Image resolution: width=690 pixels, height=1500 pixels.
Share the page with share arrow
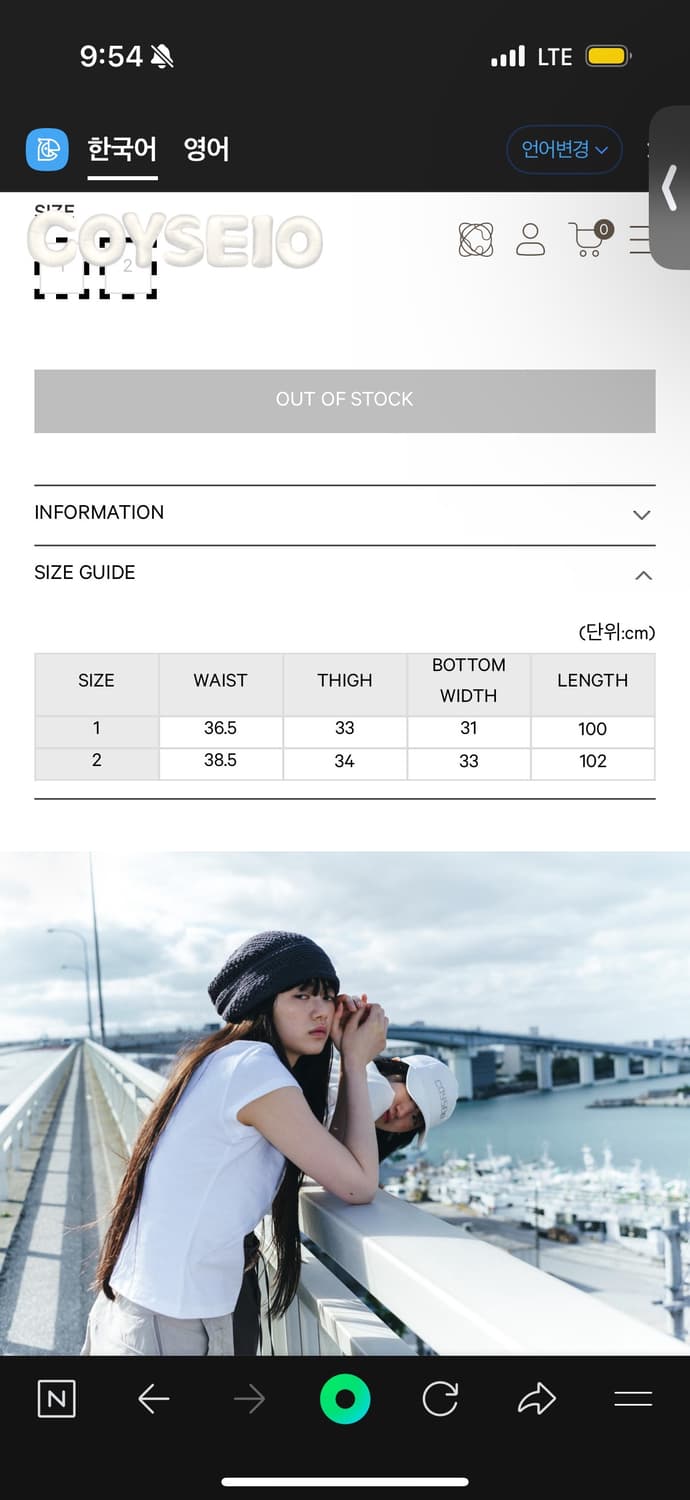click(536, 1398)
